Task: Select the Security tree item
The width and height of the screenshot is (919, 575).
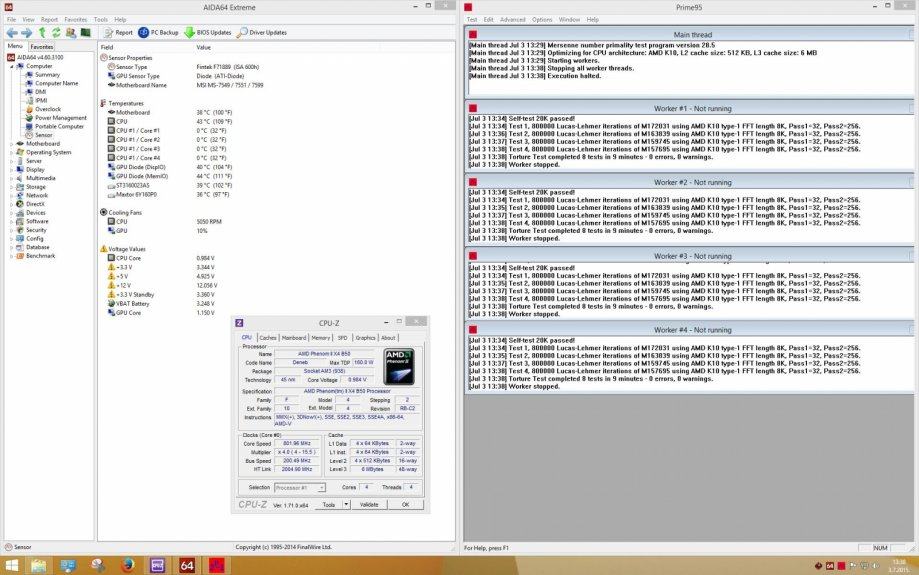Action: [x=36, y=230]
